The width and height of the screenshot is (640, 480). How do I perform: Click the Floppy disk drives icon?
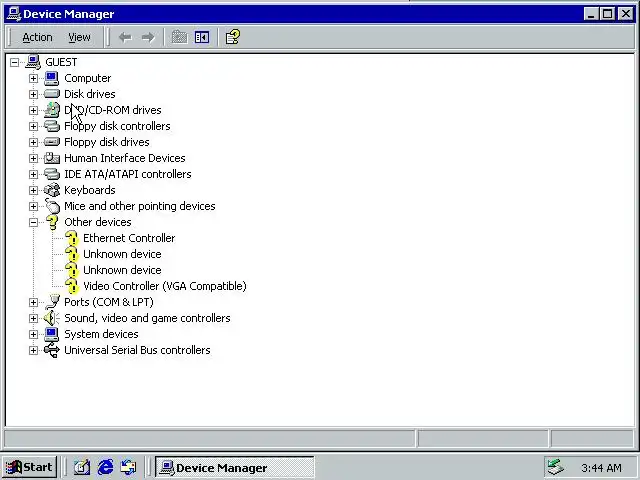click(52, 142)
